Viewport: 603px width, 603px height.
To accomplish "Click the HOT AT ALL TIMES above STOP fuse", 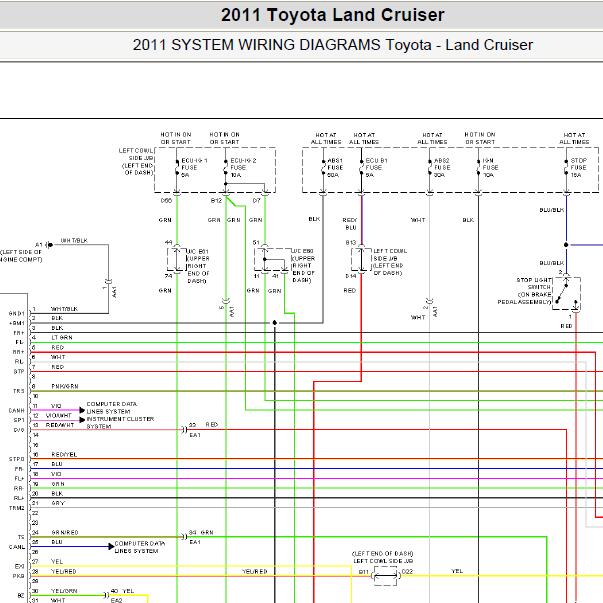I will 574,138.
